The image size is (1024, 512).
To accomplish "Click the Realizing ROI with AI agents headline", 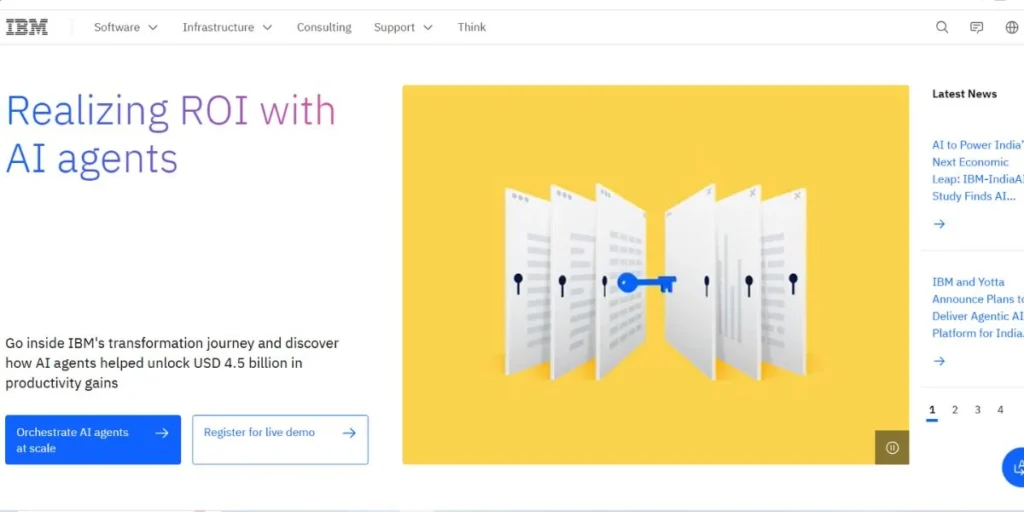I will coord(170,135).
